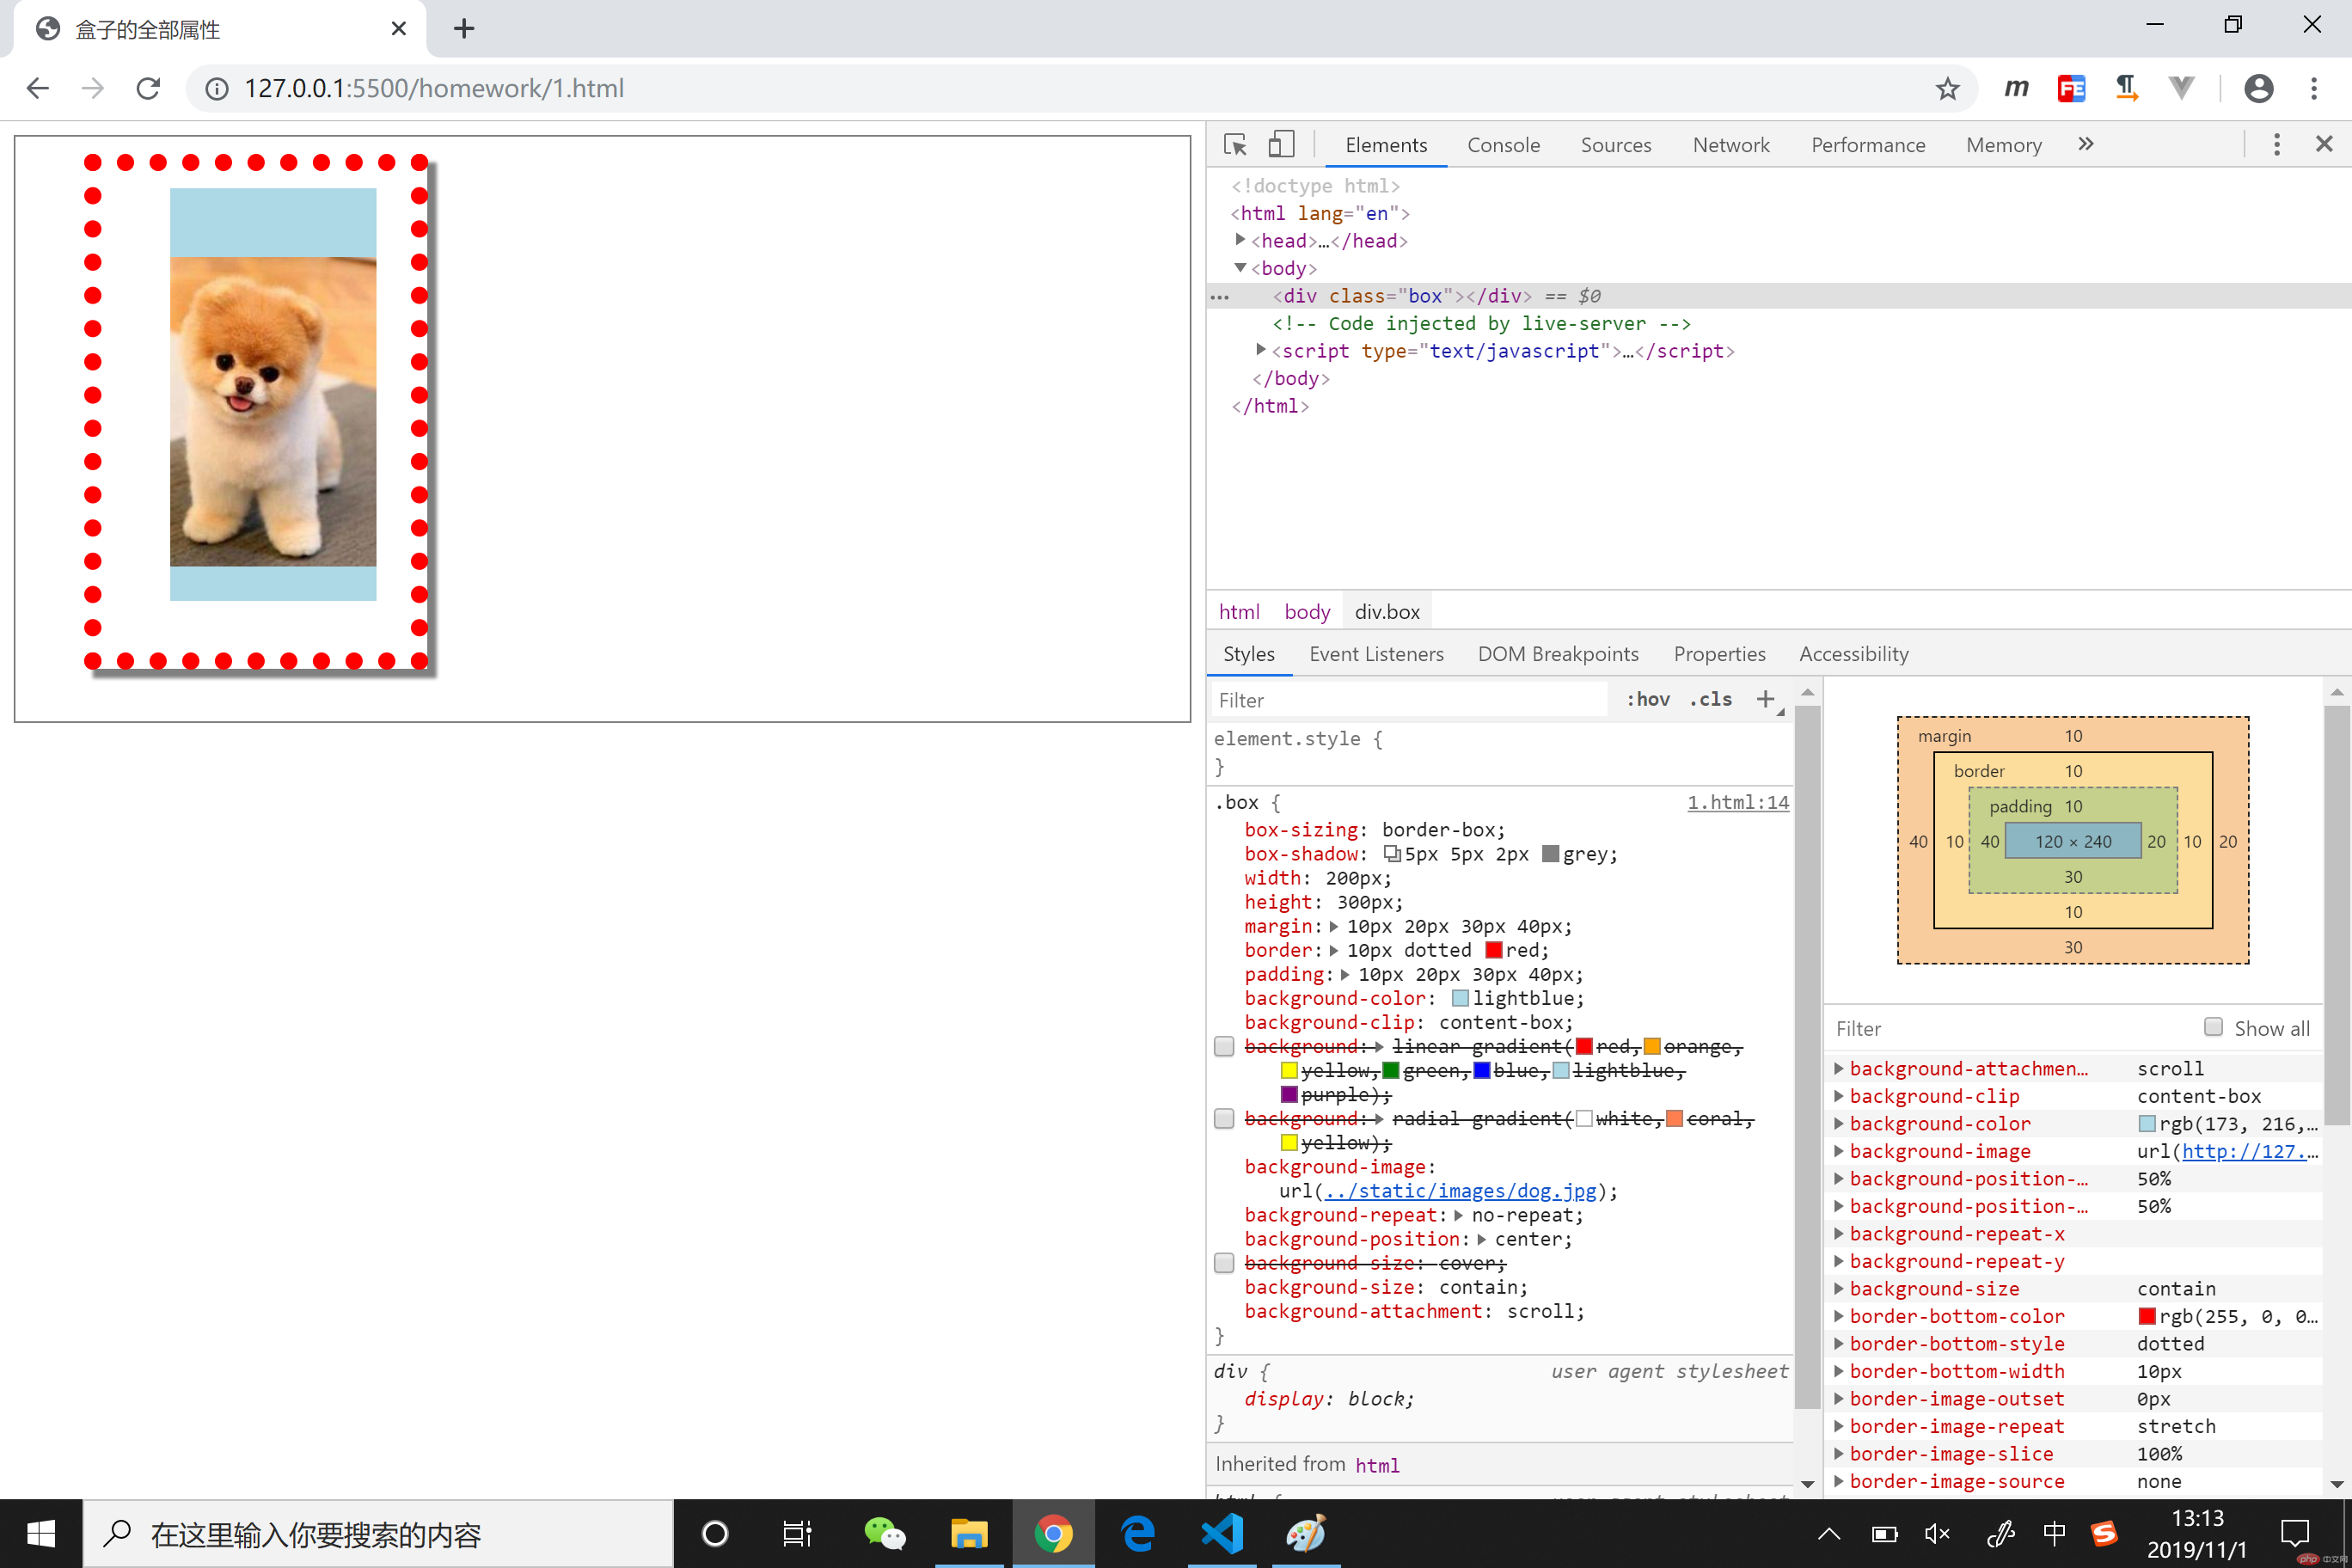Image resolution: width=2352 pixels, height=1568 pixels.
Task: Open WeChat from the taskbar
Action: point(884,1534)
